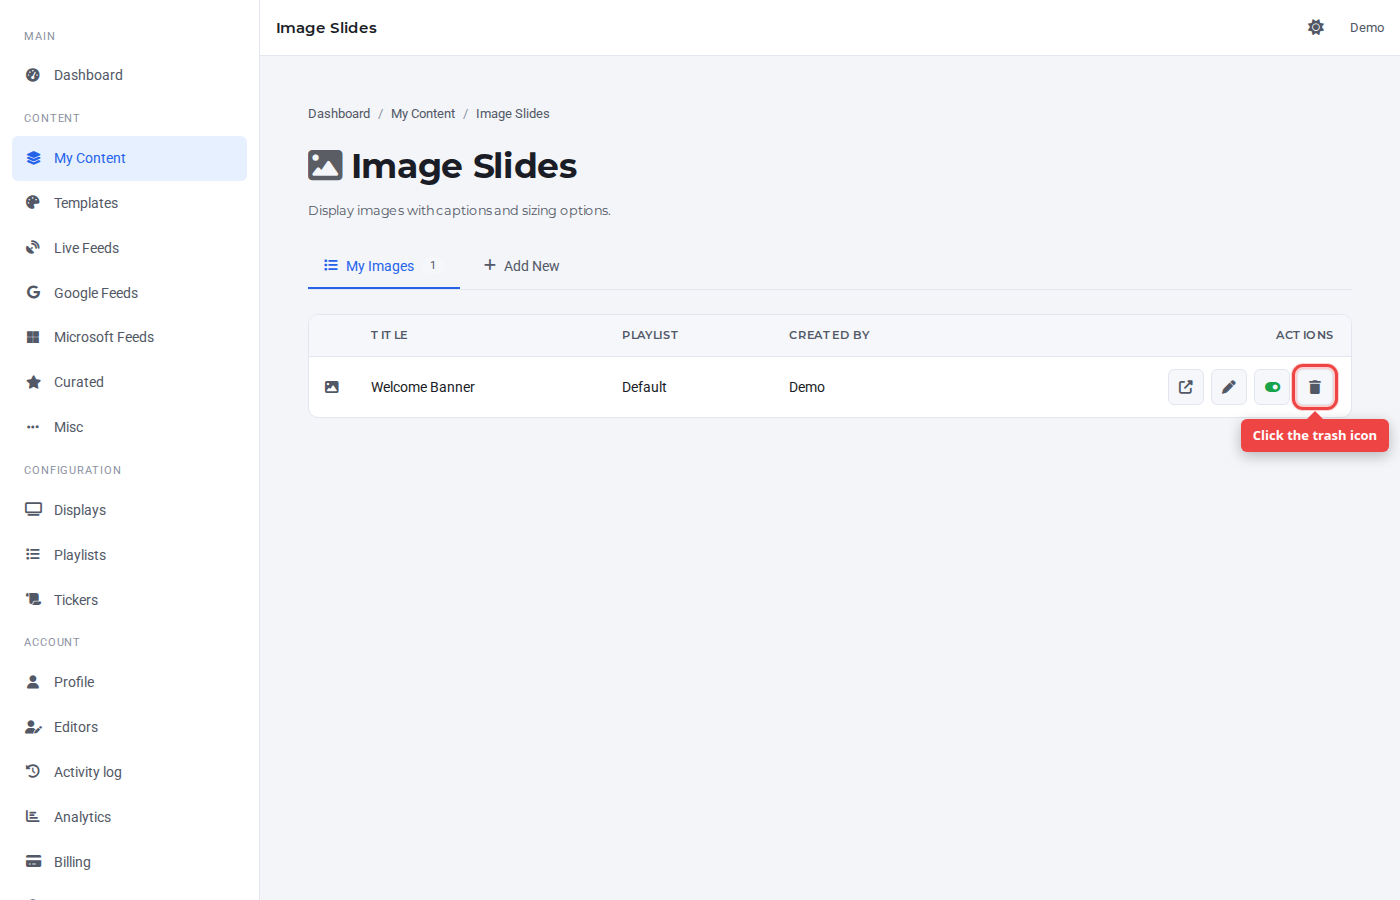Image resolution: width=1400 pixels, height=900 pixels.
Task: Click the Tickers scroll icon
Action: coord(33,599)
